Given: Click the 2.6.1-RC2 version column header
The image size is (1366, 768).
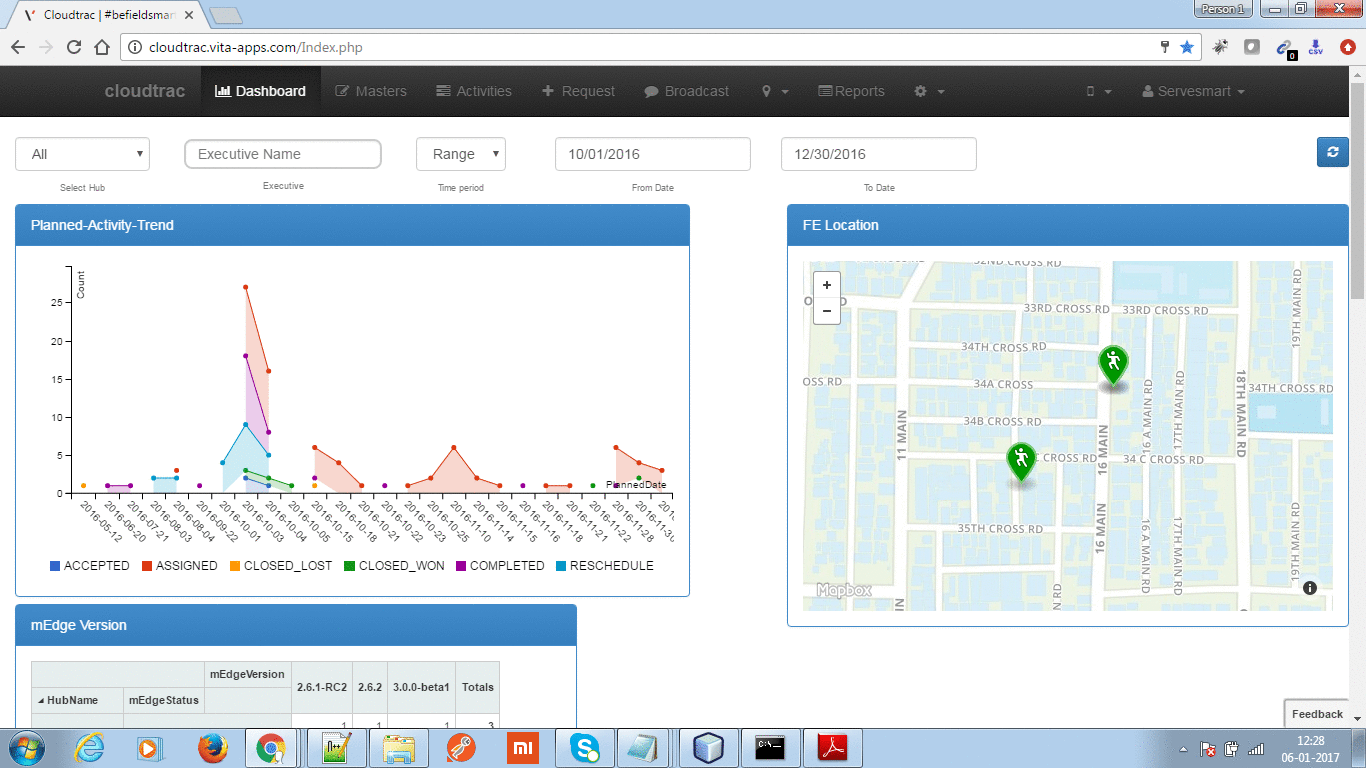Looking at the screenshot, I should (322, 687).
